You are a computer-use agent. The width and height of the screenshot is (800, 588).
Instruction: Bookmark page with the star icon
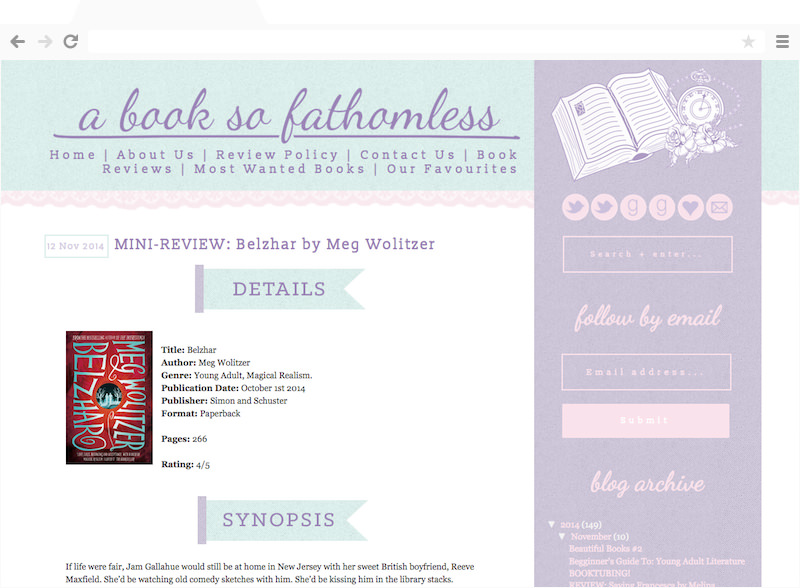pyautogui.click(x=748, y=41)
